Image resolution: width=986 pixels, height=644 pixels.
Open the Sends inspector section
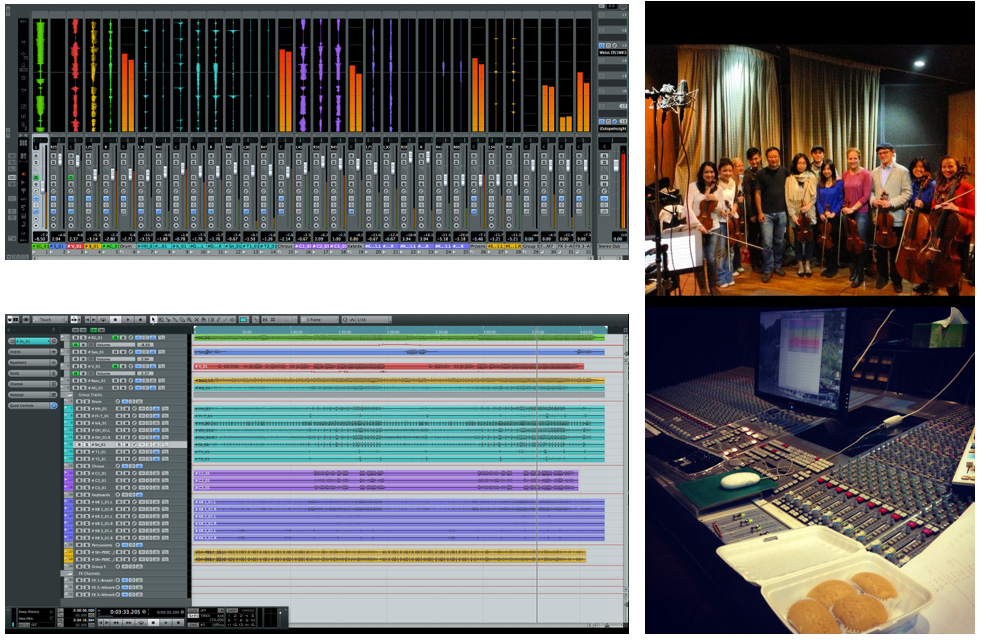(20, 373)
